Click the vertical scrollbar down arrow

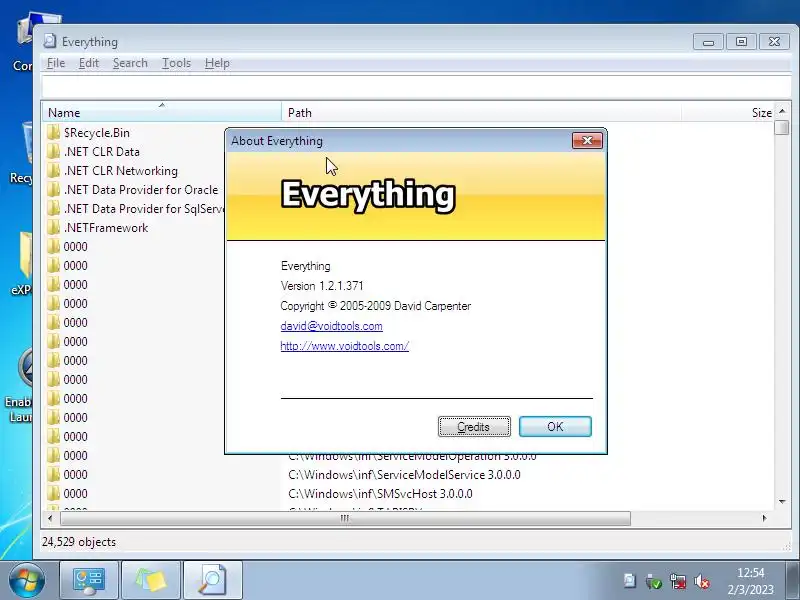(782, 502)
